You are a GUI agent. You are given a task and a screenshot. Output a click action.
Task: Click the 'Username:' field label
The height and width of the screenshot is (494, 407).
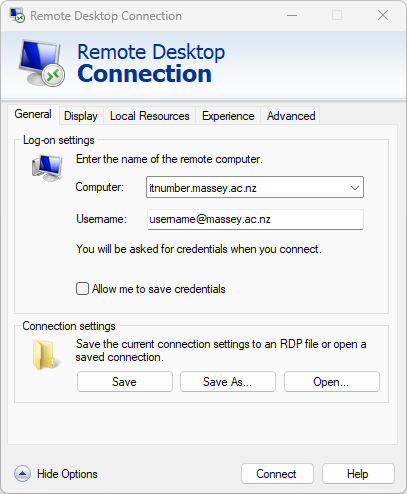[101, 219]
